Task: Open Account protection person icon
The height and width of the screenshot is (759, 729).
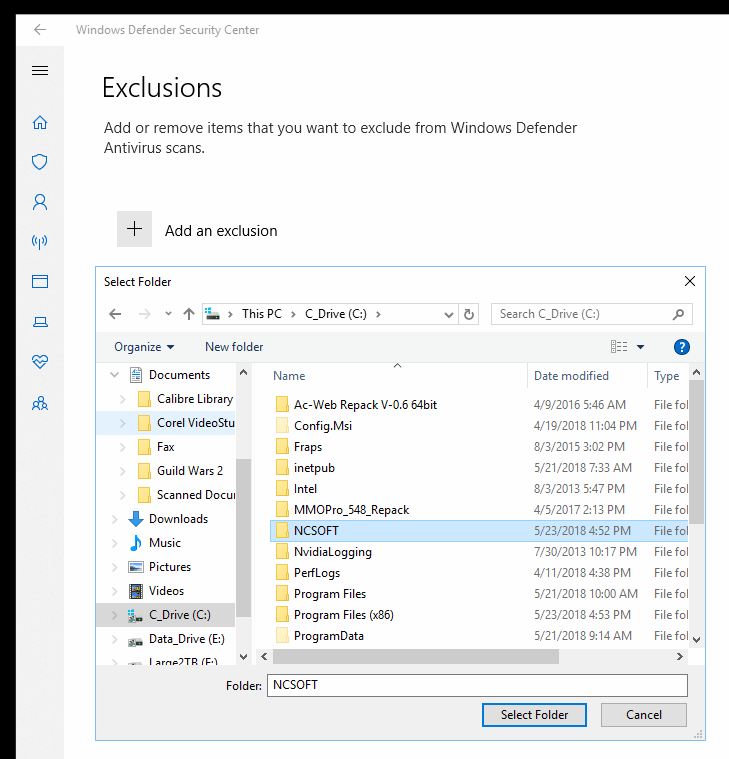Action: click(x=40, y=202)
